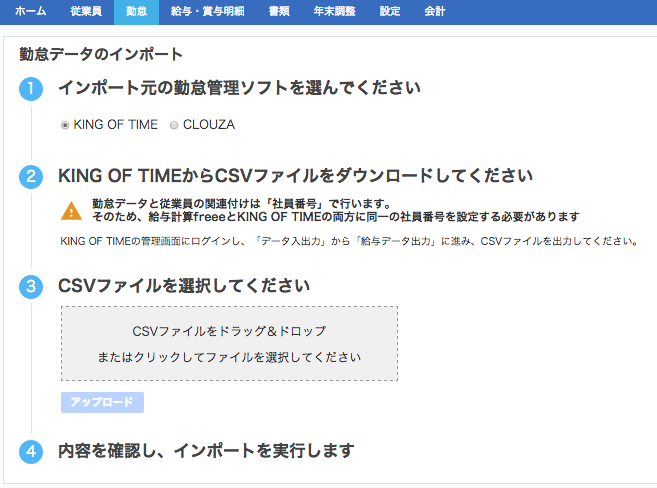This screenshot has height=488, width=657.
Task: Click the heading インポート元の勤怠管理ソフトを選んでください
Action: 239,88
